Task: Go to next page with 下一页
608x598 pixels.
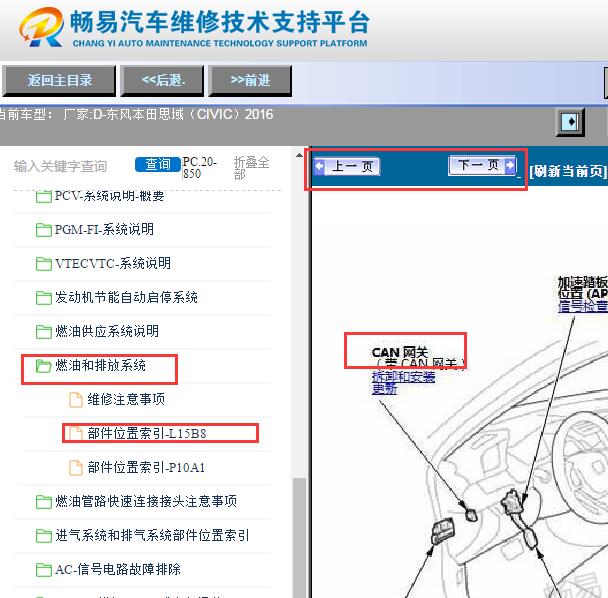Action: click(x=482, y=165)
